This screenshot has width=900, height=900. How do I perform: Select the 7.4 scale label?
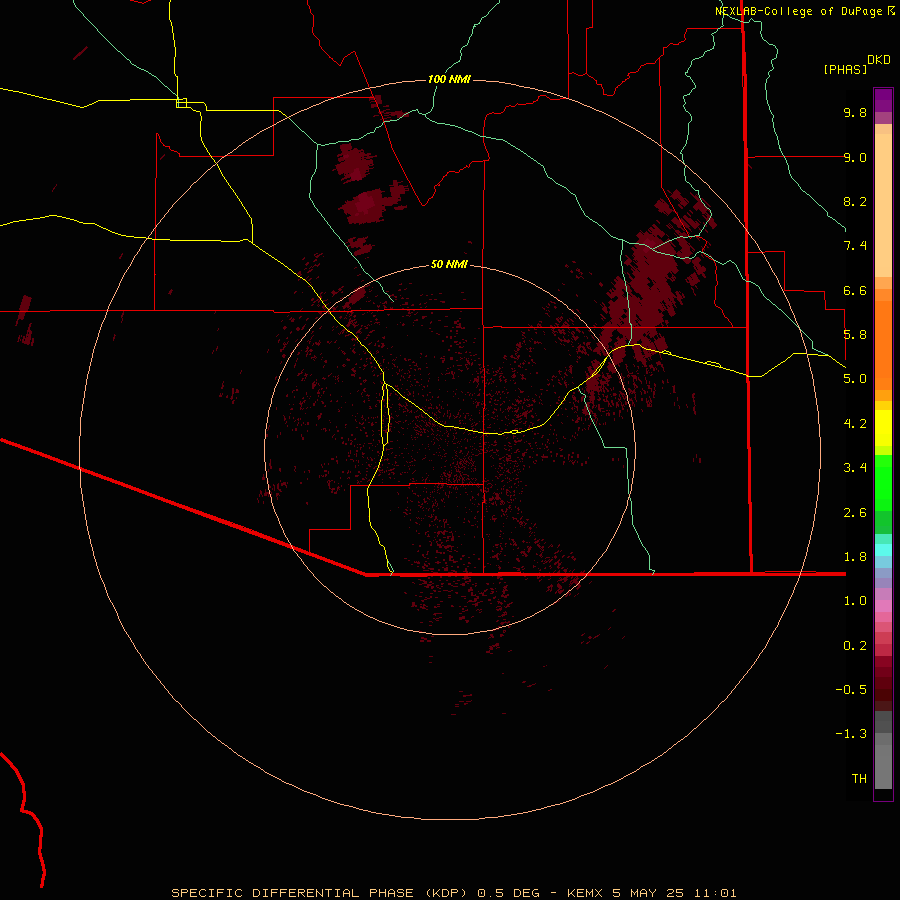pyautogui.click(x=855, y=246)
